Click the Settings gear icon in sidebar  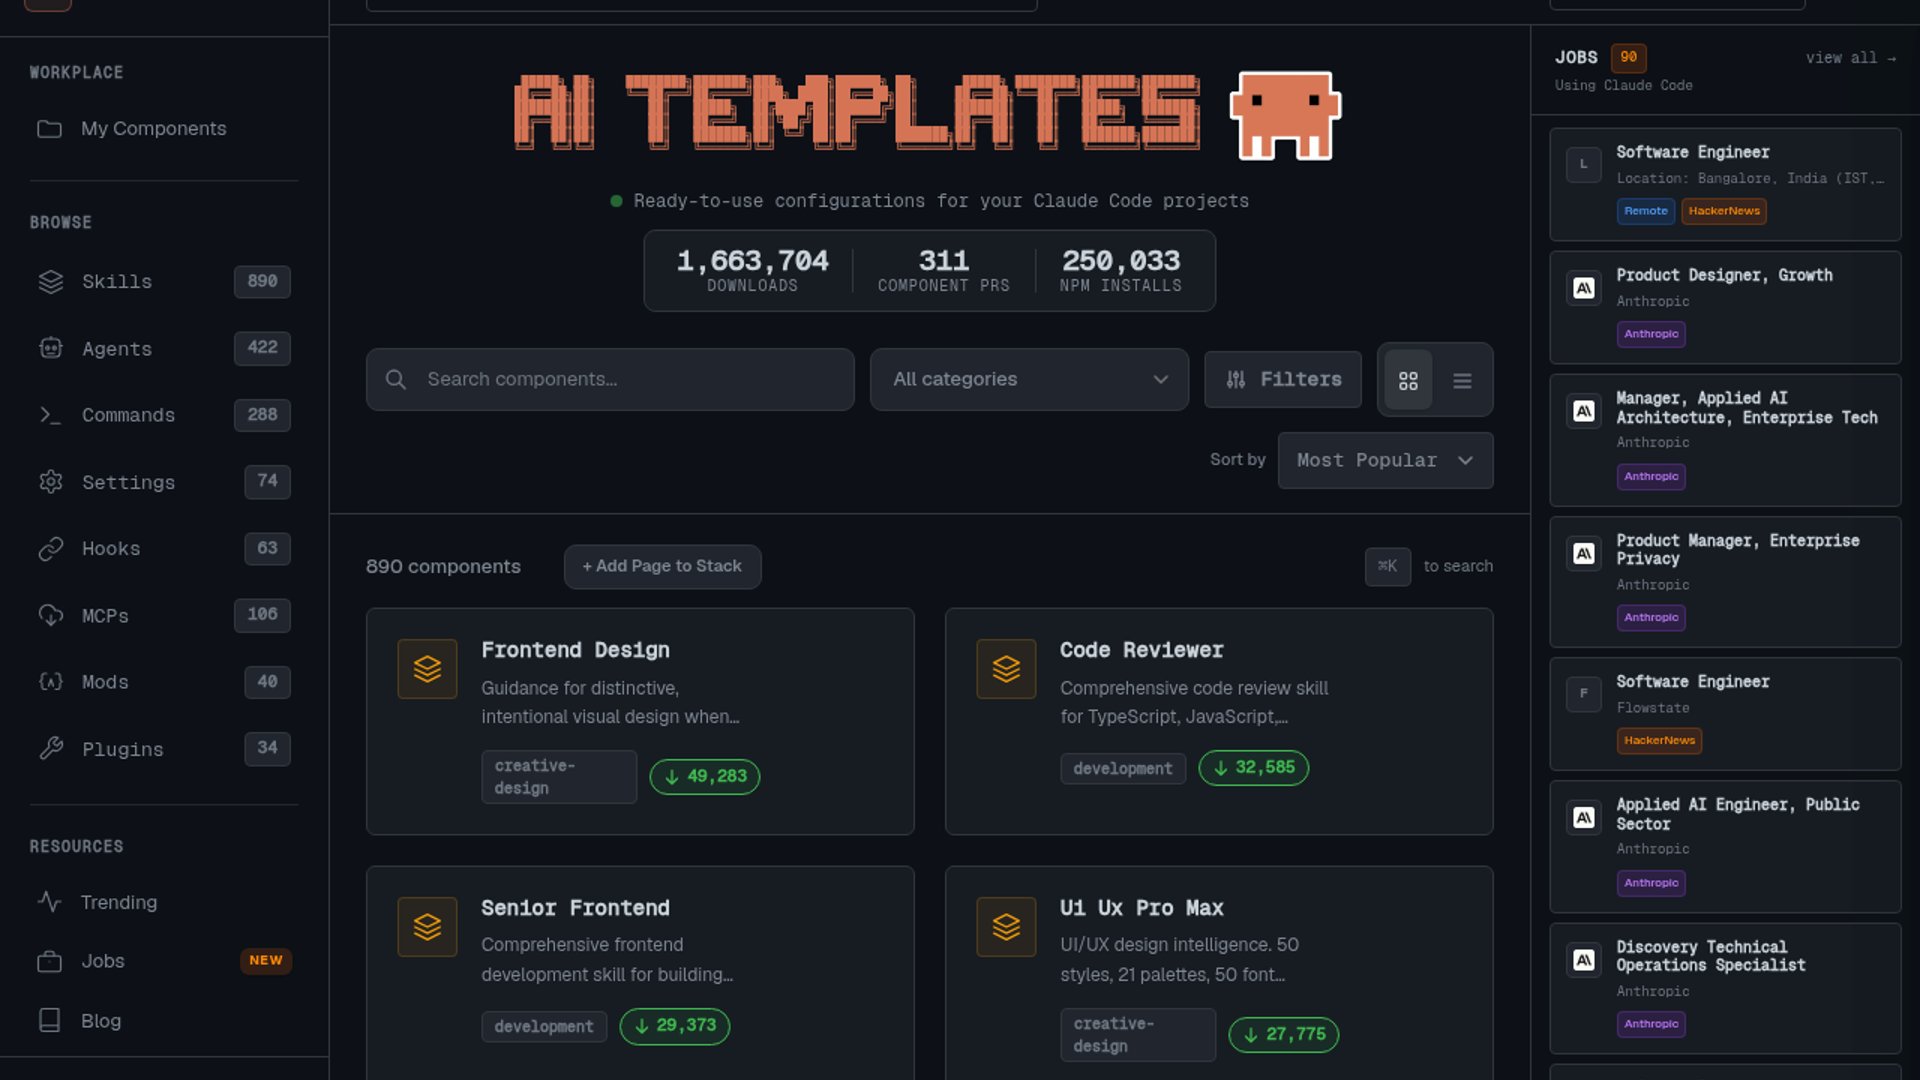[x=51, y=482]
